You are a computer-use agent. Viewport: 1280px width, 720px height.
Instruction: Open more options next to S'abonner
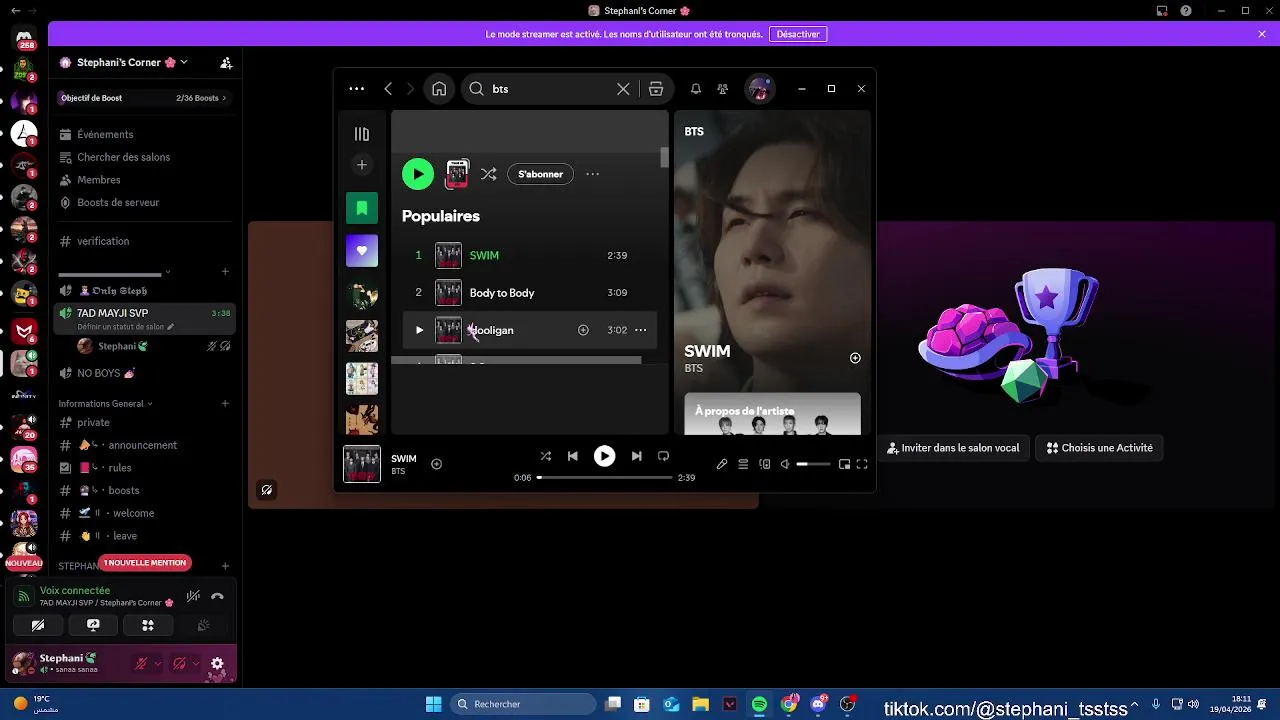pos(593,174)
